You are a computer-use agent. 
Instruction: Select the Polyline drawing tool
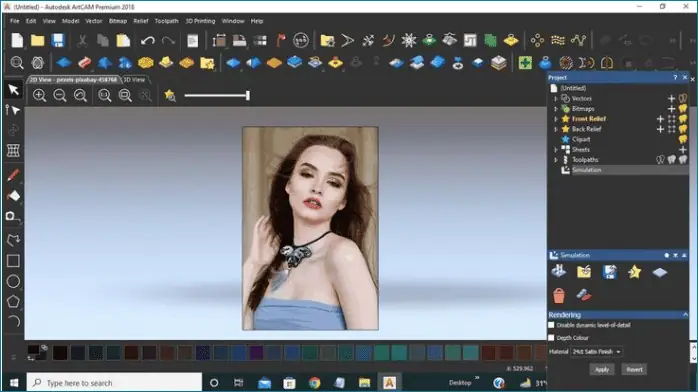point(13,240)
